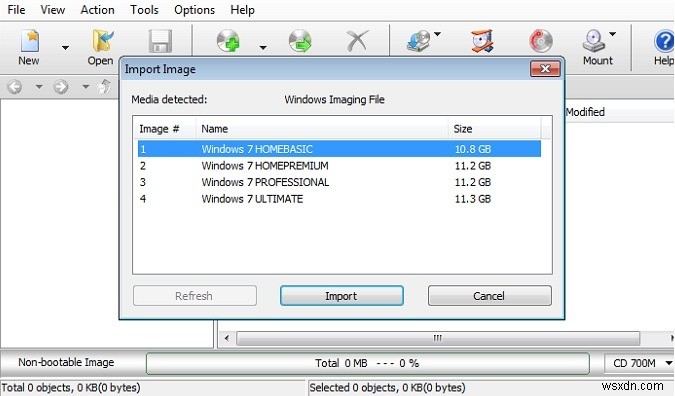
Task: Open the Action menu
Action: point(97,10)
